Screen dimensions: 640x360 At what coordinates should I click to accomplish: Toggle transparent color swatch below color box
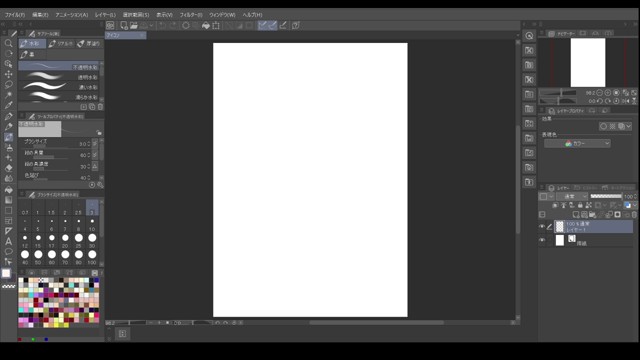[8, 287]
